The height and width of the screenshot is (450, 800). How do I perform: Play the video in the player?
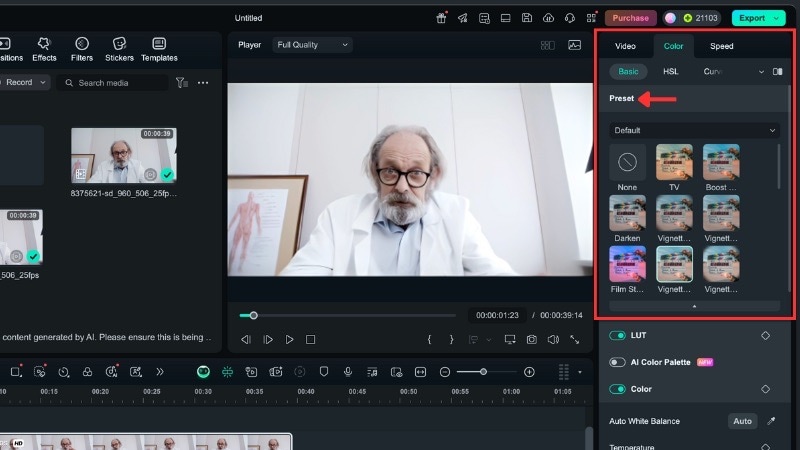tap(289, 339)
